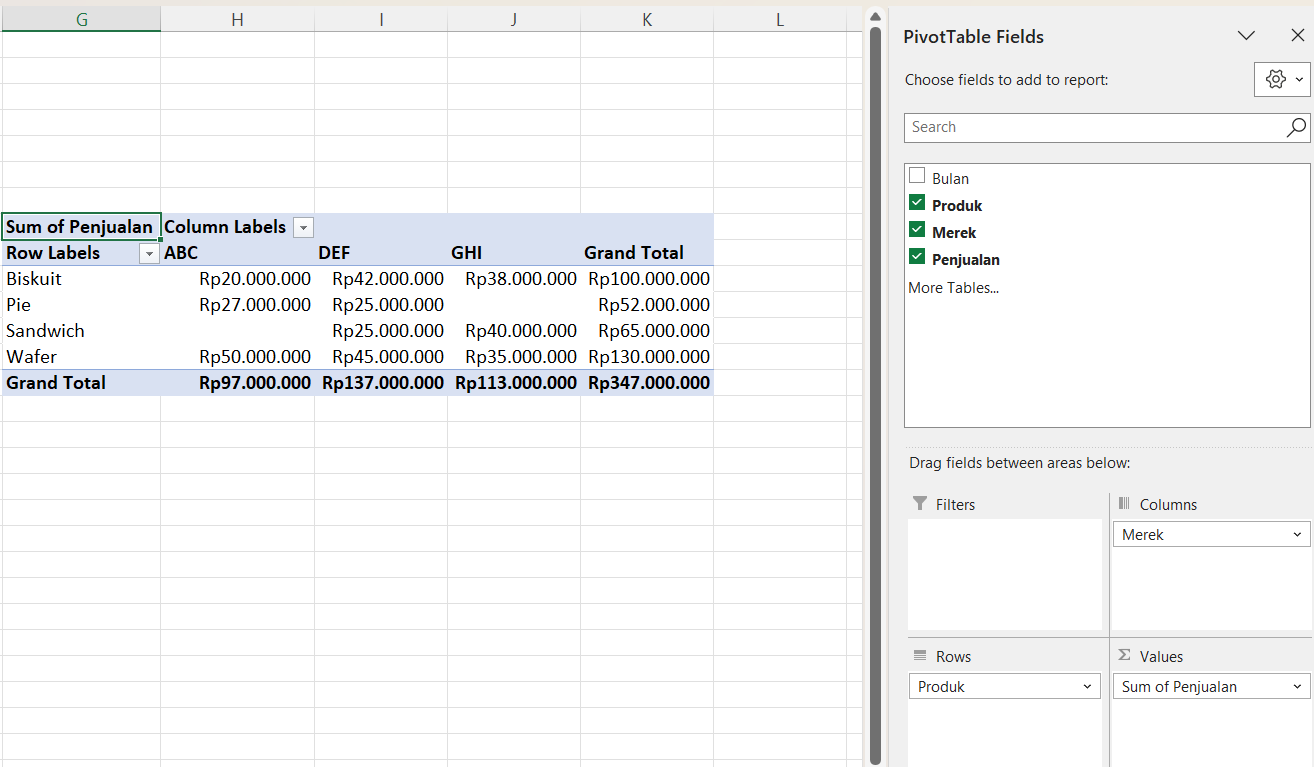Image resolution: width=1314 pixels, height=767 pixels.
Task: Click the More Tables... link
Action: coord(953,288)
